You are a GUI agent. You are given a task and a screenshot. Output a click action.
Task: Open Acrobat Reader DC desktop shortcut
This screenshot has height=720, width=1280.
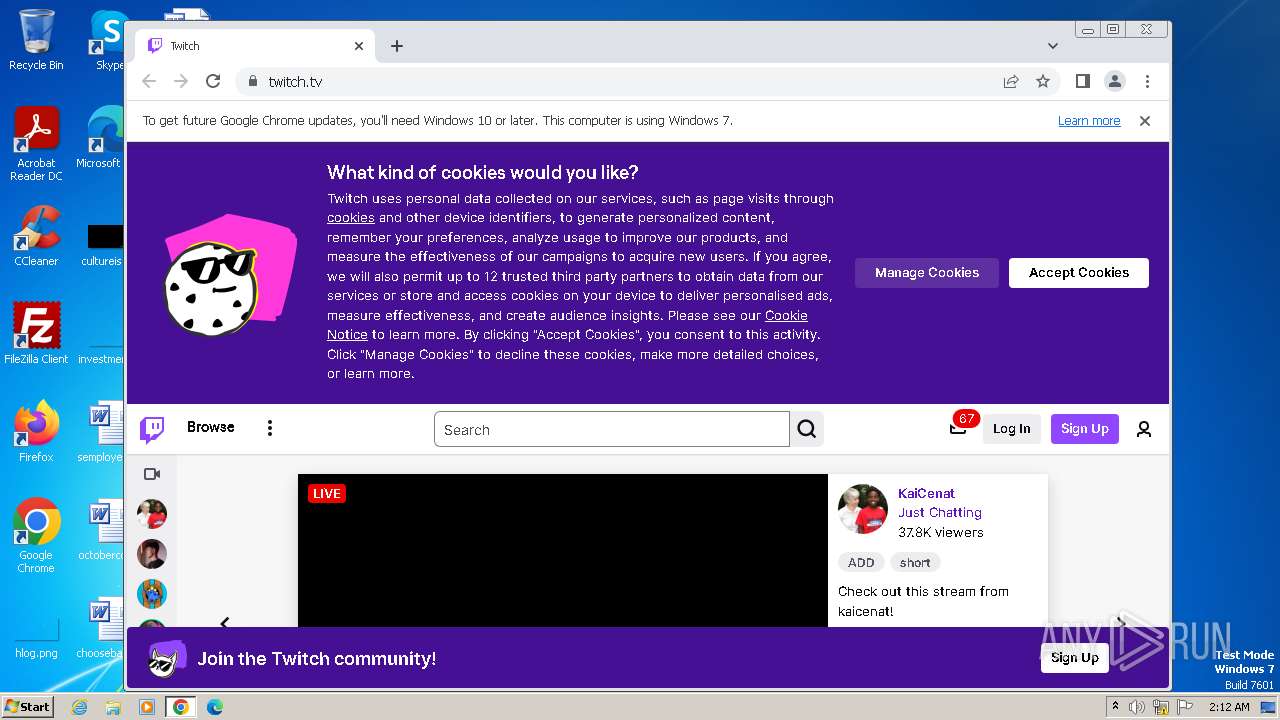pos(36,144)
